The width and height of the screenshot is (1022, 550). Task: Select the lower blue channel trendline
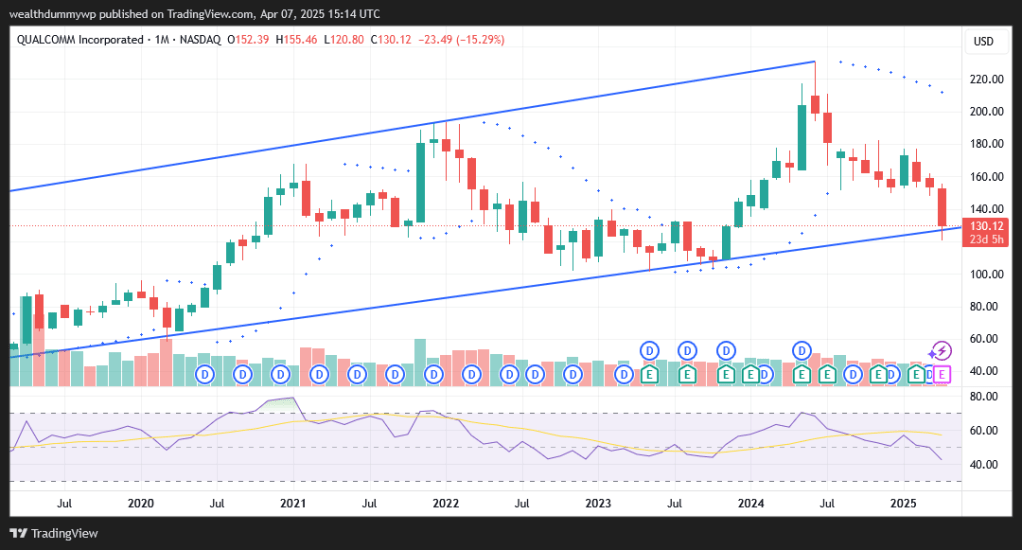[500, 290]
